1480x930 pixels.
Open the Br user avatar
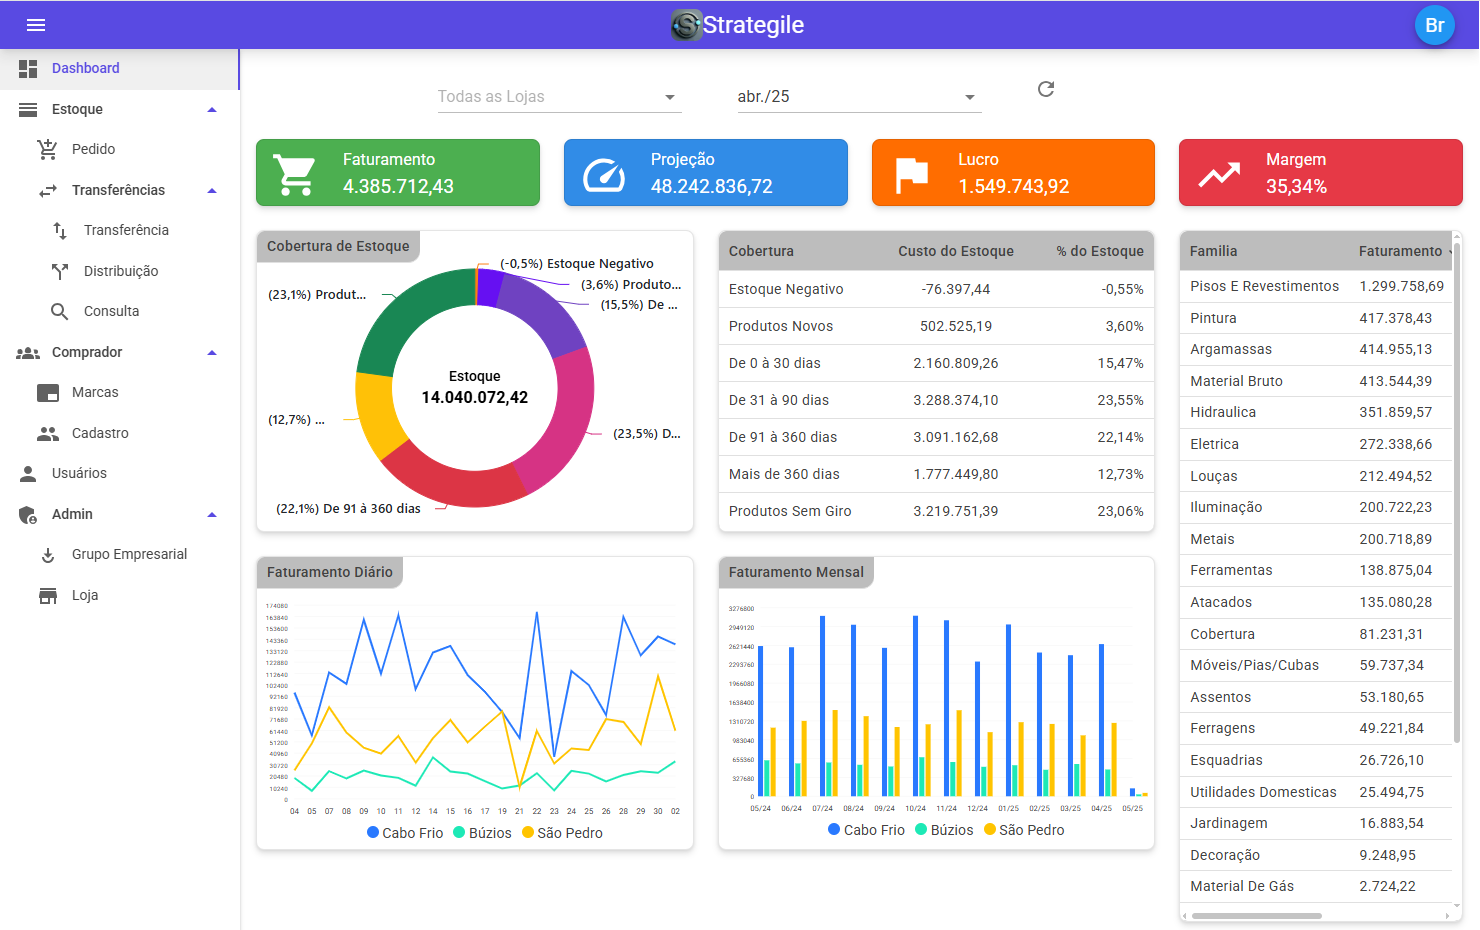tap(1434, 25)
